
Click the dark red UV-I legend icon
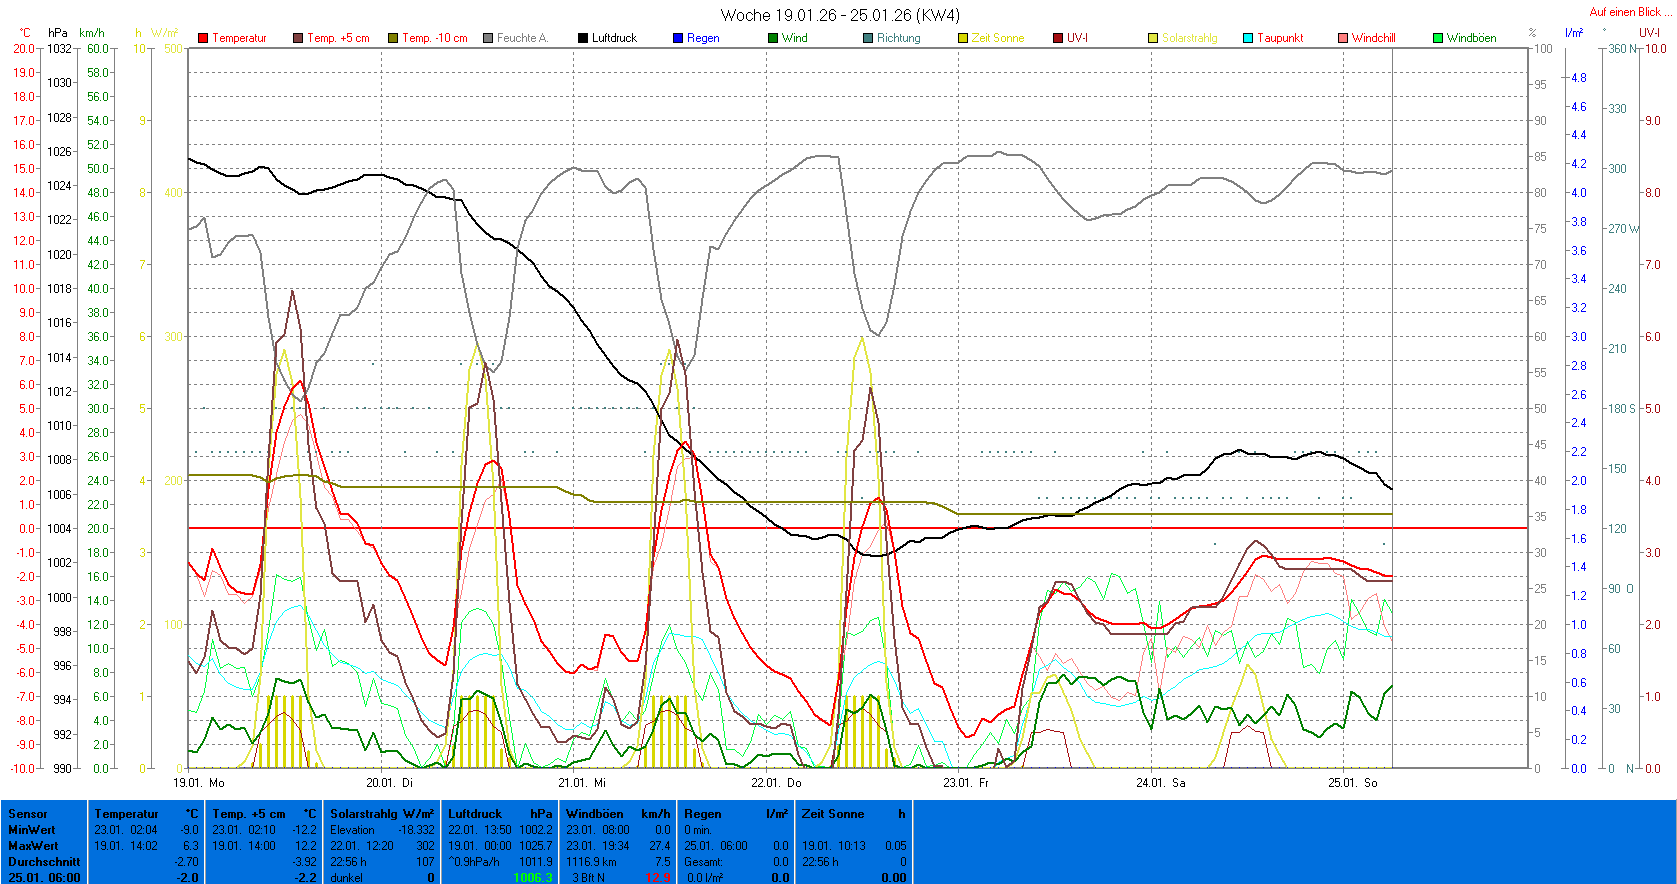tap(1058, 38)
